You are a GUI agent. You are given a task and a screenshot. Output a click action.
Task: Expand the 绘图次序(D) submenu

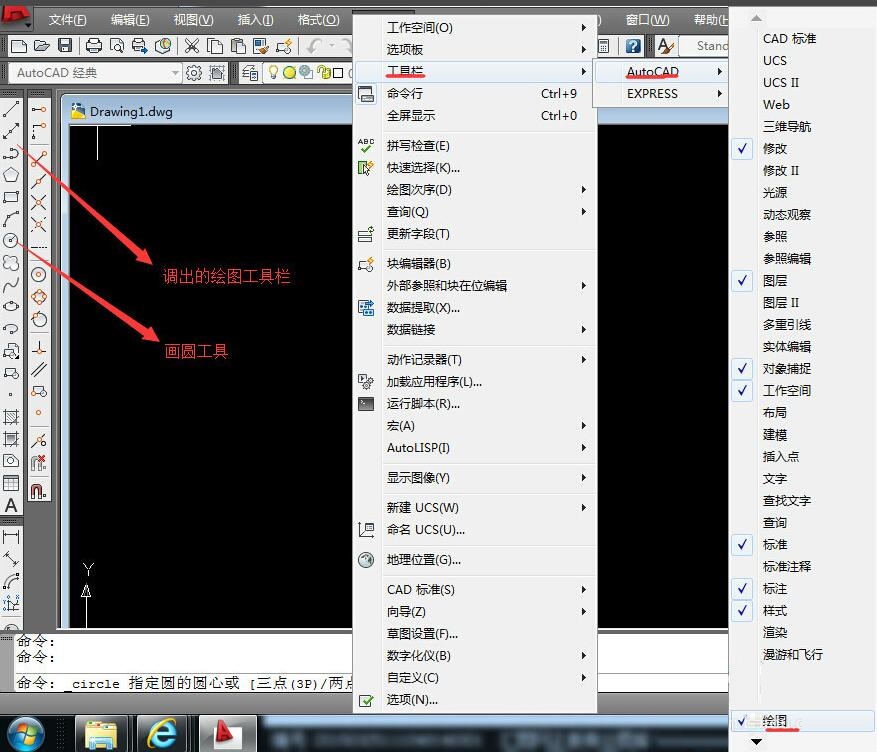coord(474,190)
